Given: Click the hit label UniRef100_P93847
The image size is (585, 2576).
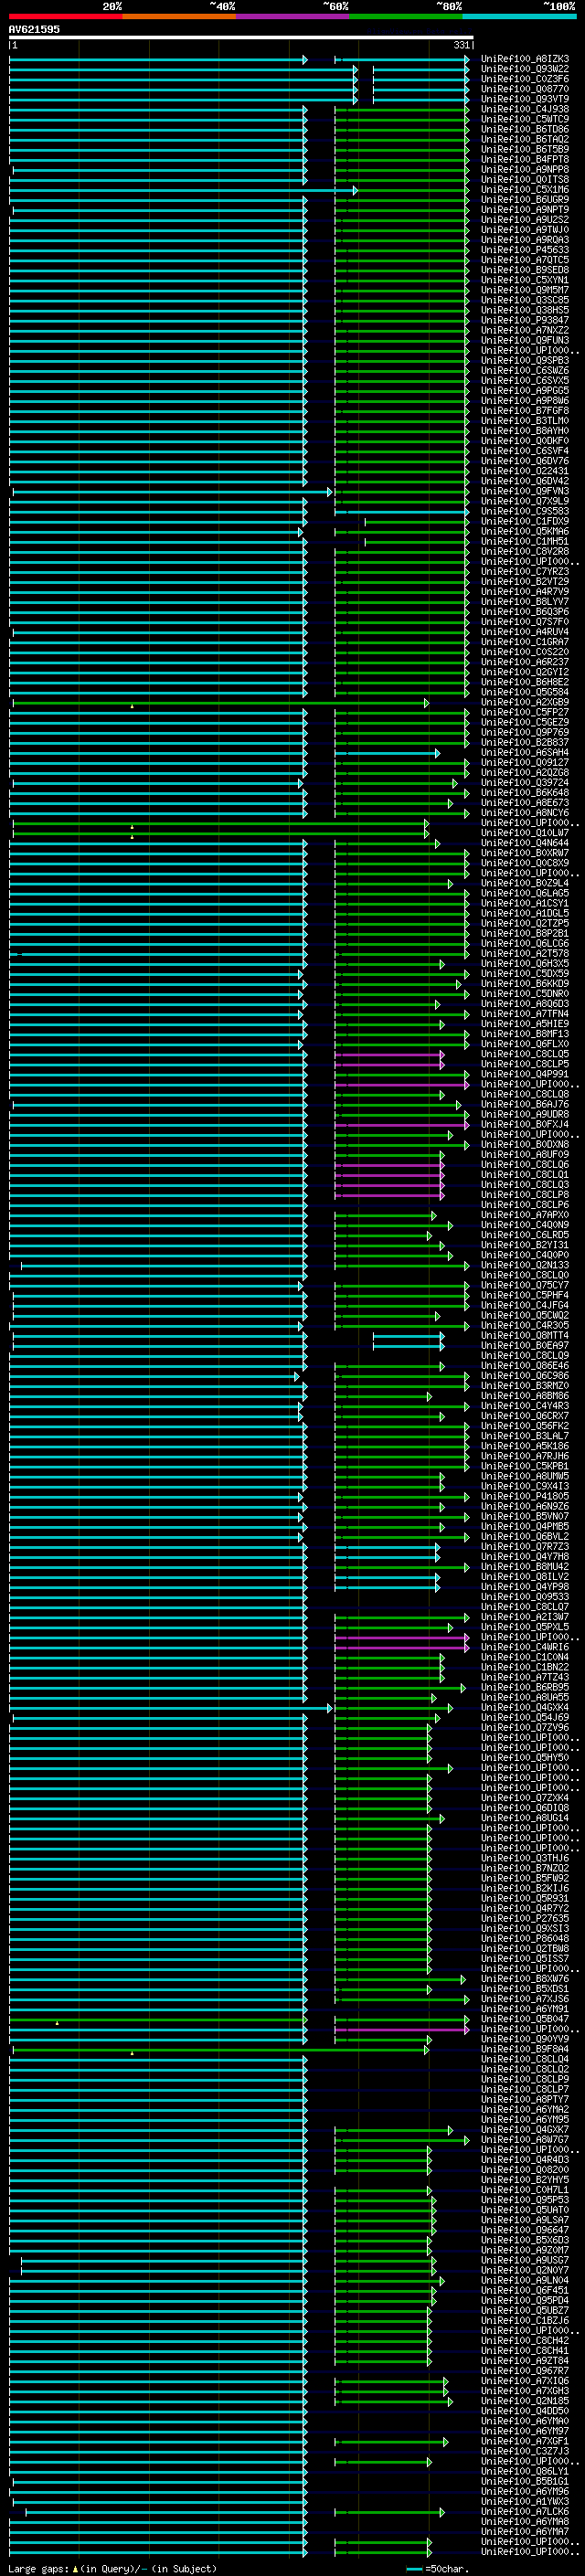Looking at the screenshot, I should coord(525,320).
